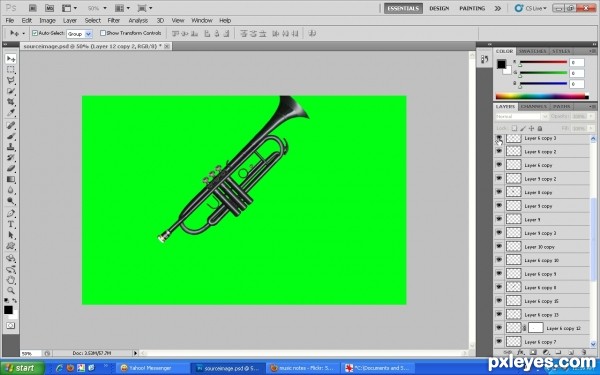Viewport: 600px width, 375px height.
Task: Open the Analysis menu
Action: pyautogui.click(x=138, y=21)
